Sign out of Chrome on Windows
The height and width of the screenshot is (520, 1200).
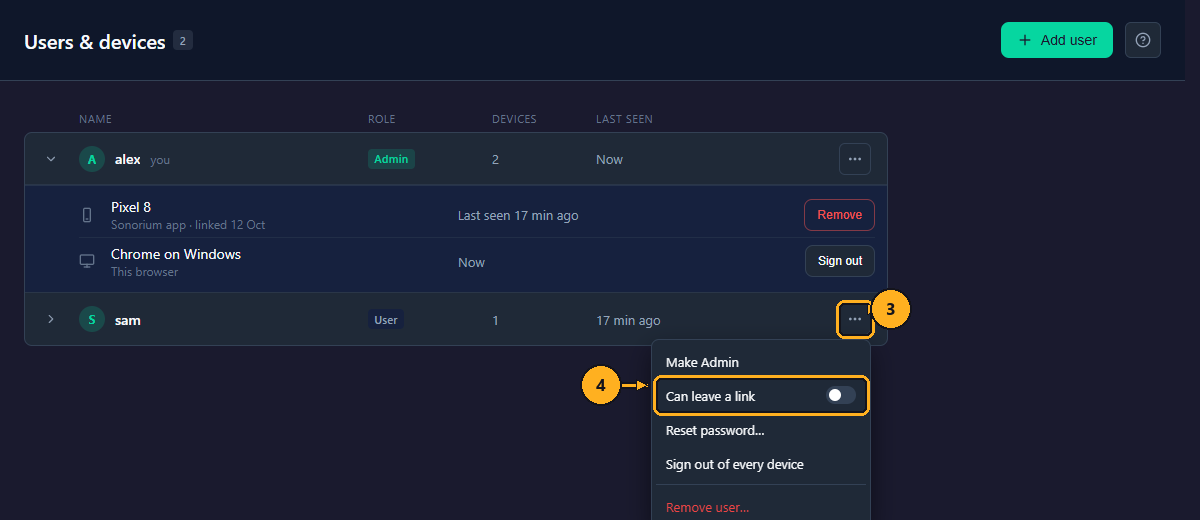840,261
